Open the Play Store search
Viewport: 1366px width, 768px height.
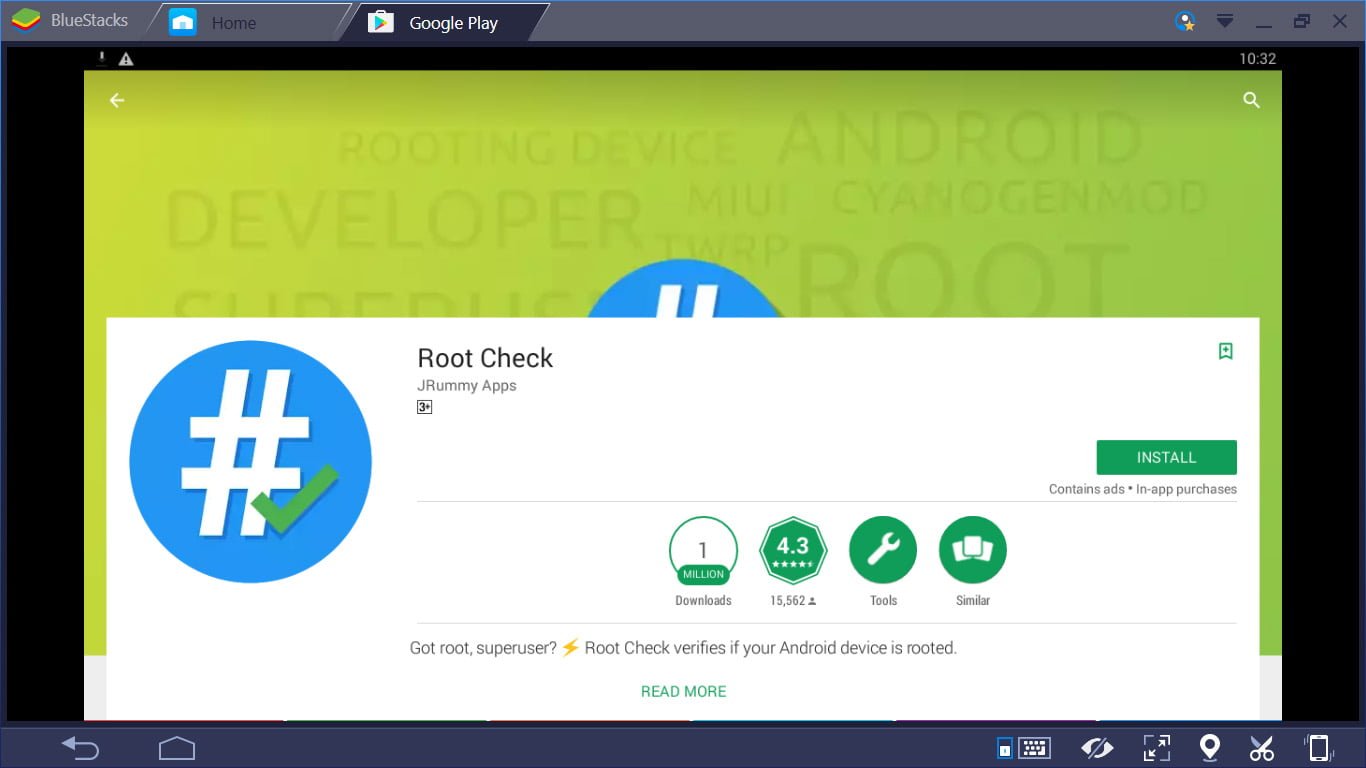click(x=1251, y=100)
